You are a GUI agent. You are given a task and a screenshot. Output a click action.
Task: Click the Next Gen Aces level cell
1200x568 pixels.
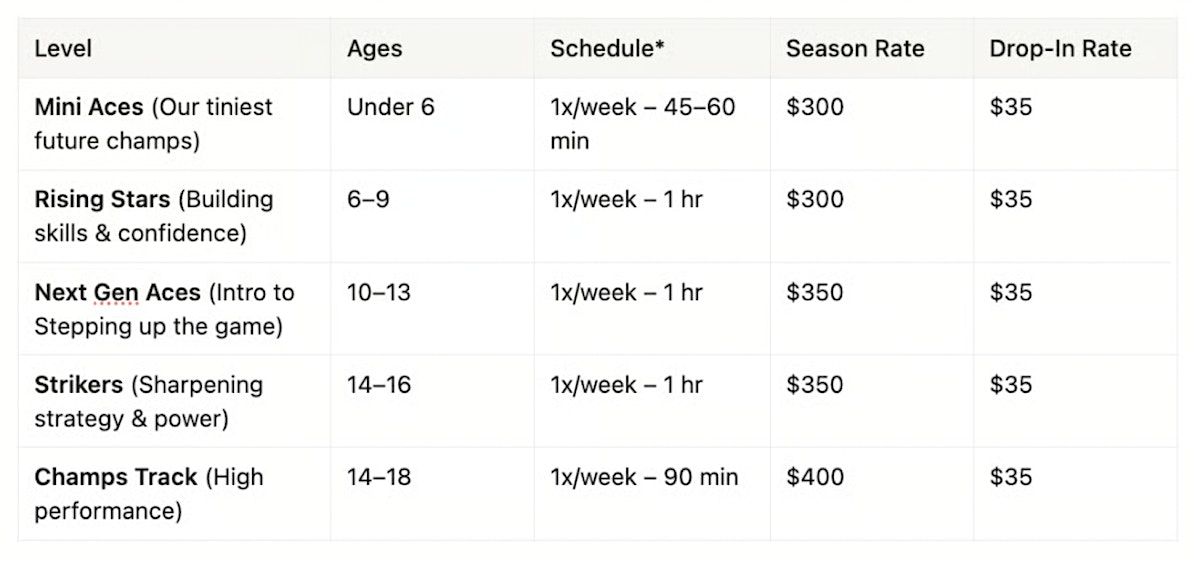(x=164, y=309)
